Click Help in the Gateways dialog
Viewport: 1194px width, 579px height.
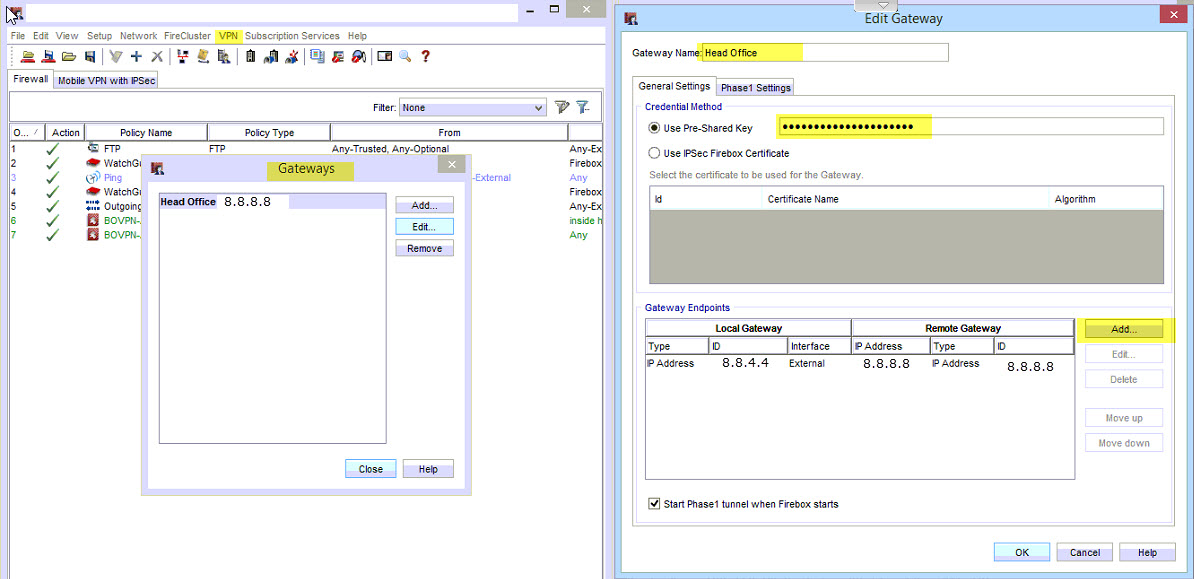coord(428,469)
